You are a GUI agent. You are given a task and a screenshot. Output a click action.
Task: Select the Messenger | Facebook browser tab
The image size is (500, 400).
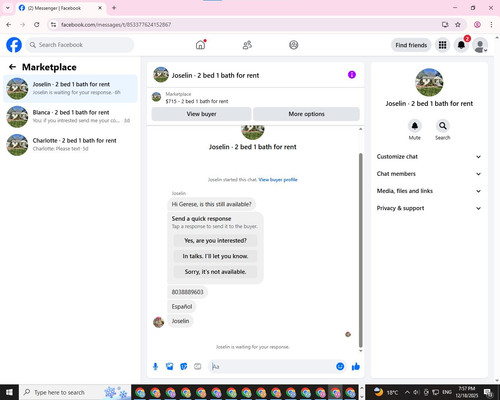(60, 8)
